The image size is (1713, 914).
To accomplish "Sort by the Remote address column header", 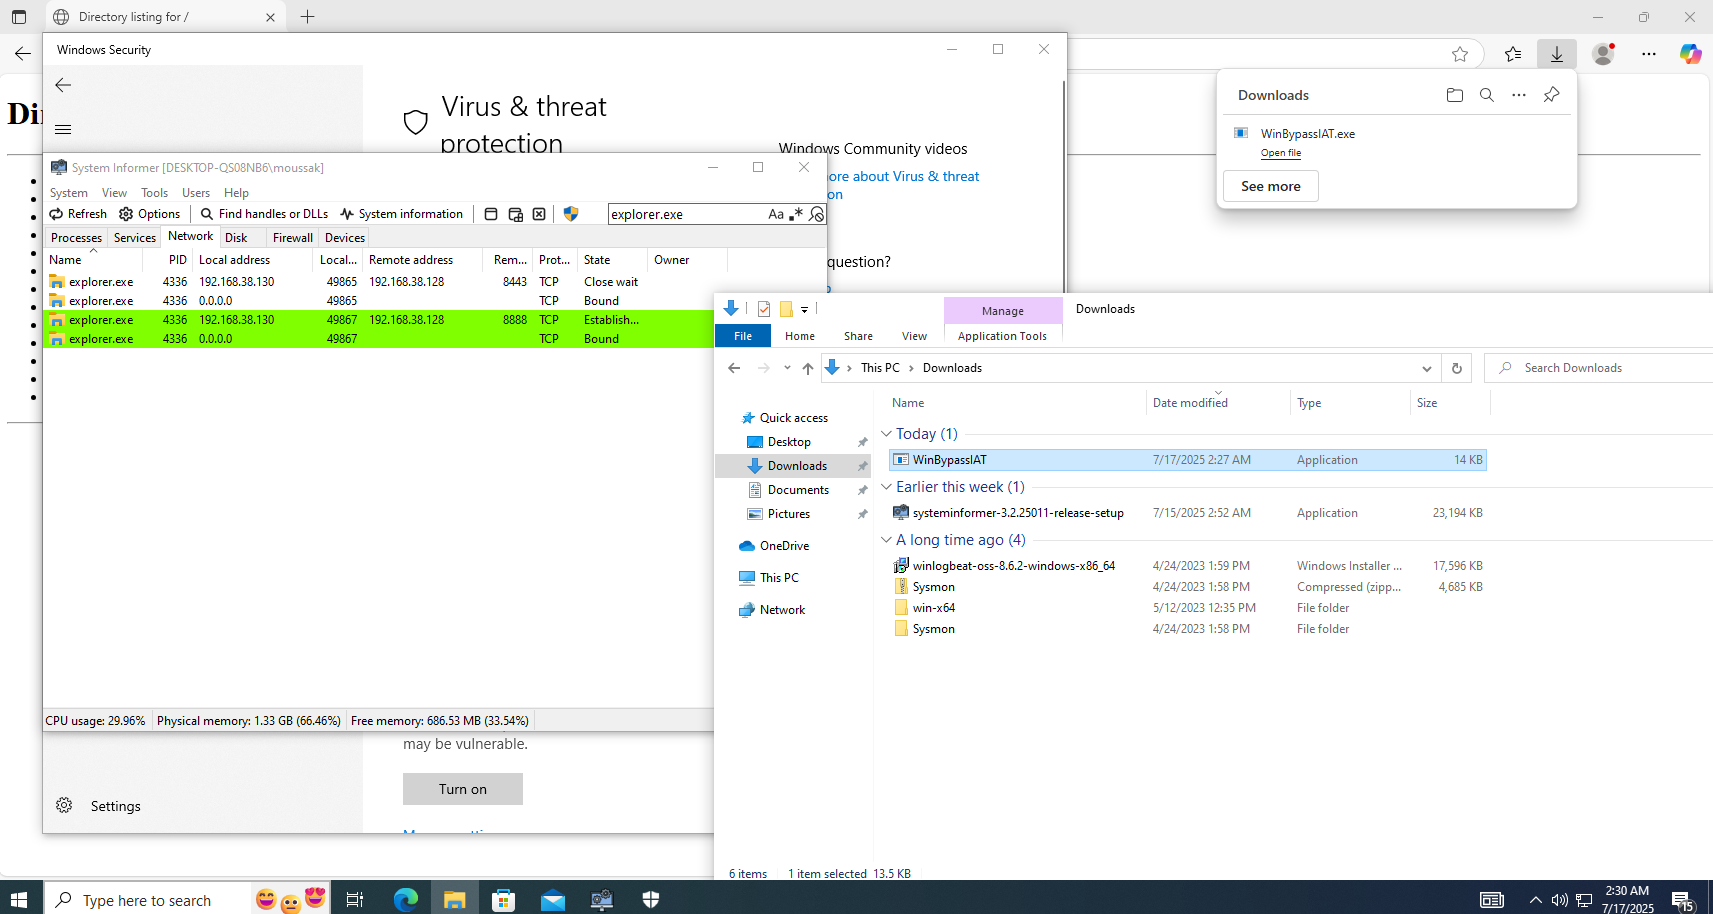I will click(x=424, y=260).
